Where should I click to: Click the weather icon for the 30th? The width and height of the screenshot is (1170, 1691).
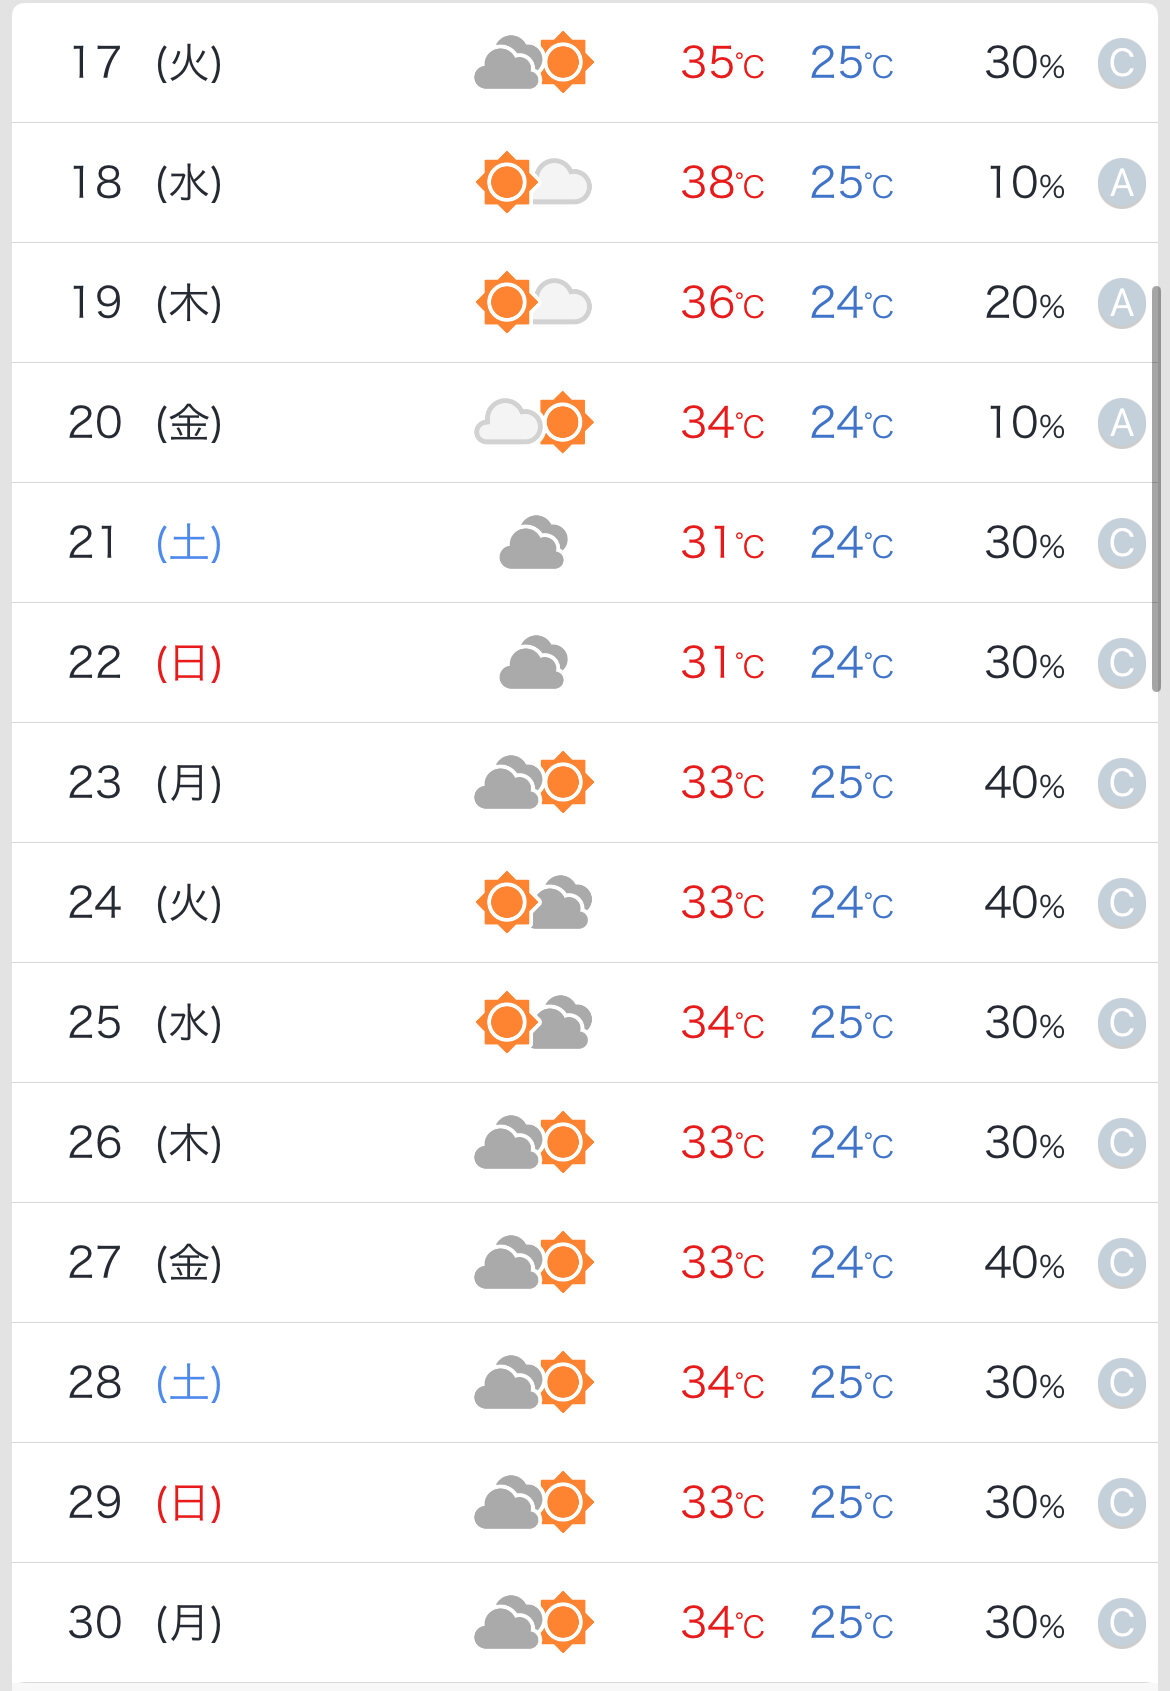[534, 1623]
